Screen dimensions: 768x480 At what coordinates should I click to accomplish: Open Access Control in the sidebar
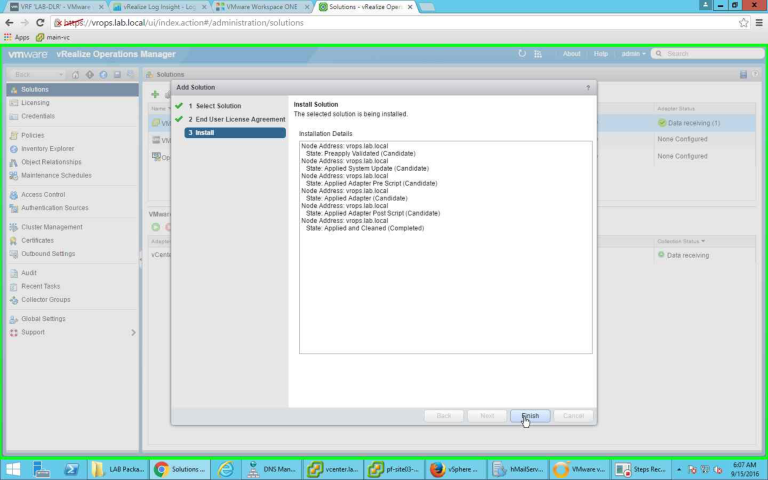coord(43,194)
